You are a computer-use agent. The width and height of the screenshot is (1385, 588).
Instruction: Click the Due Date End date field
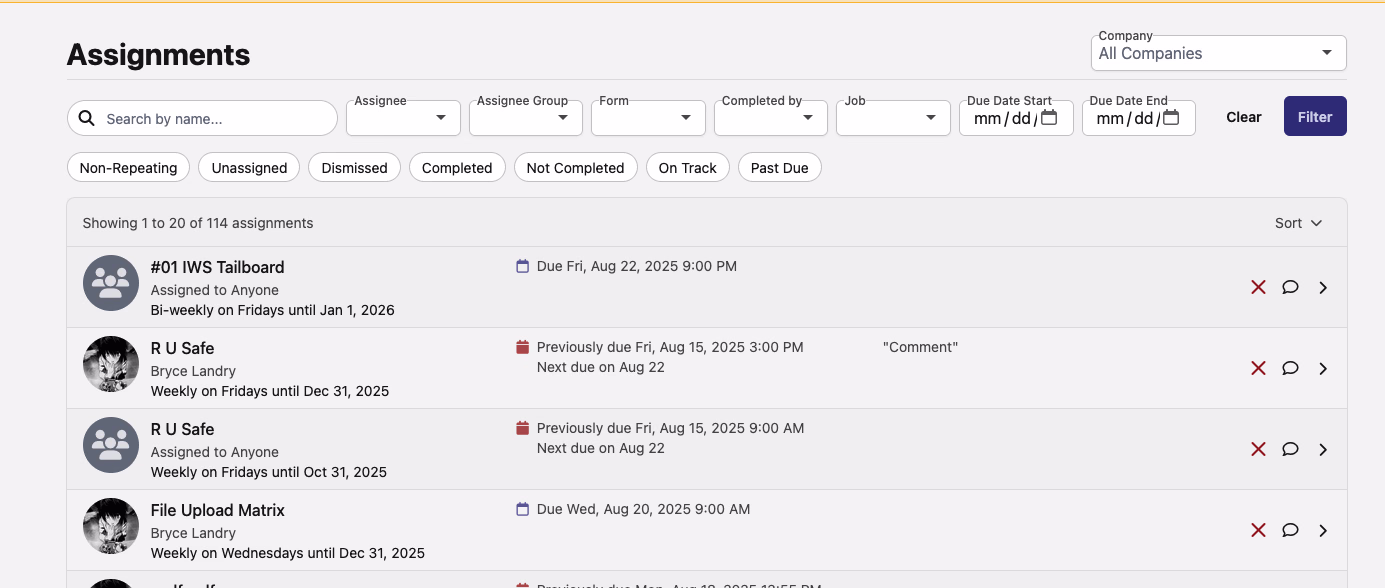[x=1138, y=118]
